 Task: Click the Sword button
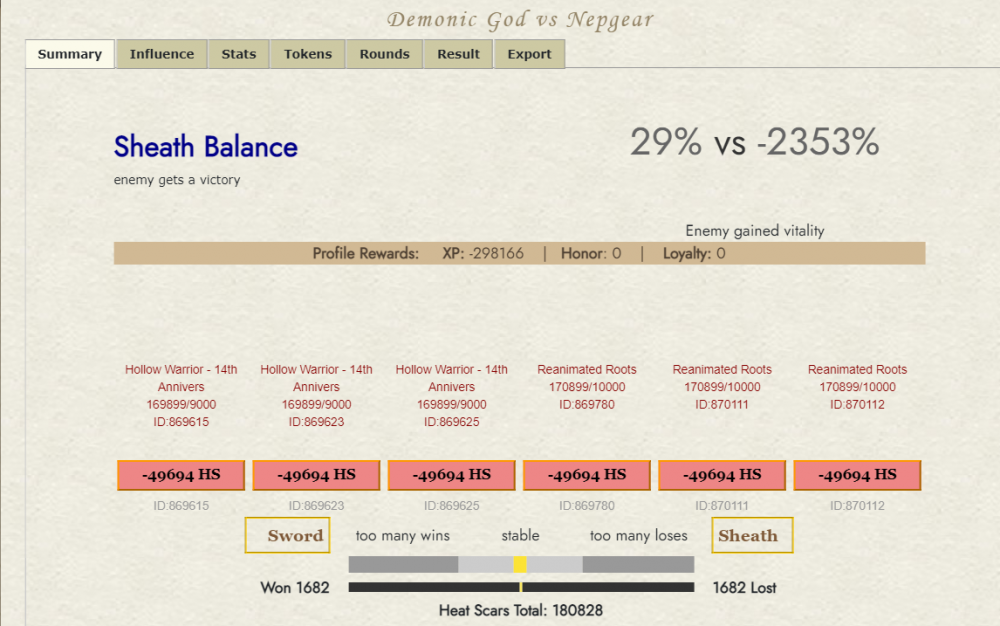[288, 535]
